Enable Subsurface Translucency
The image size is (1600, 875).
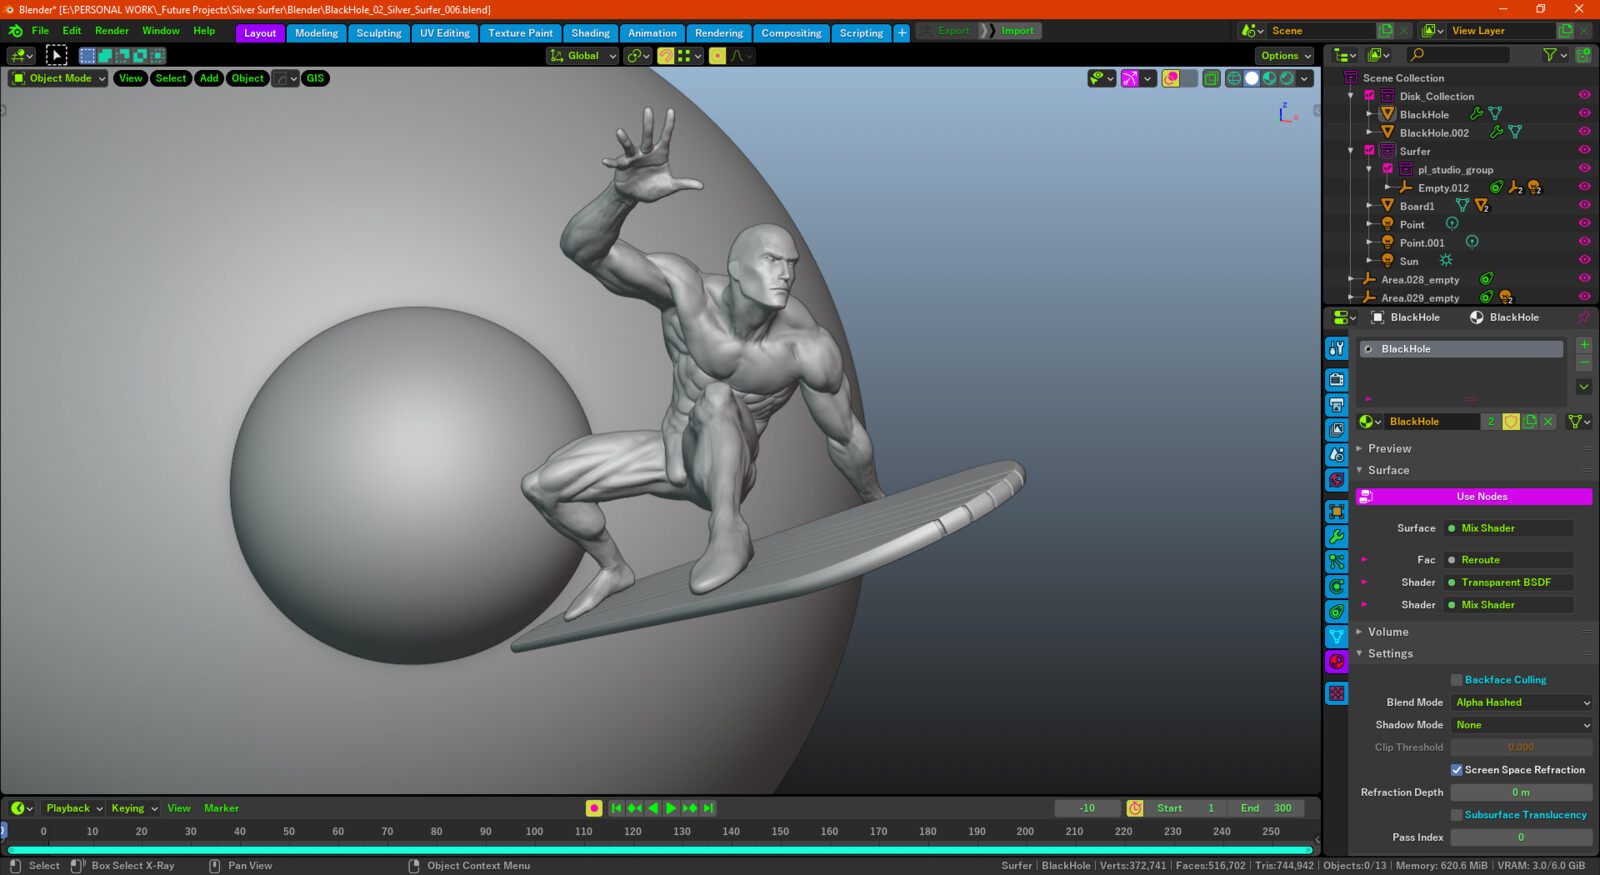point(1457,815)
